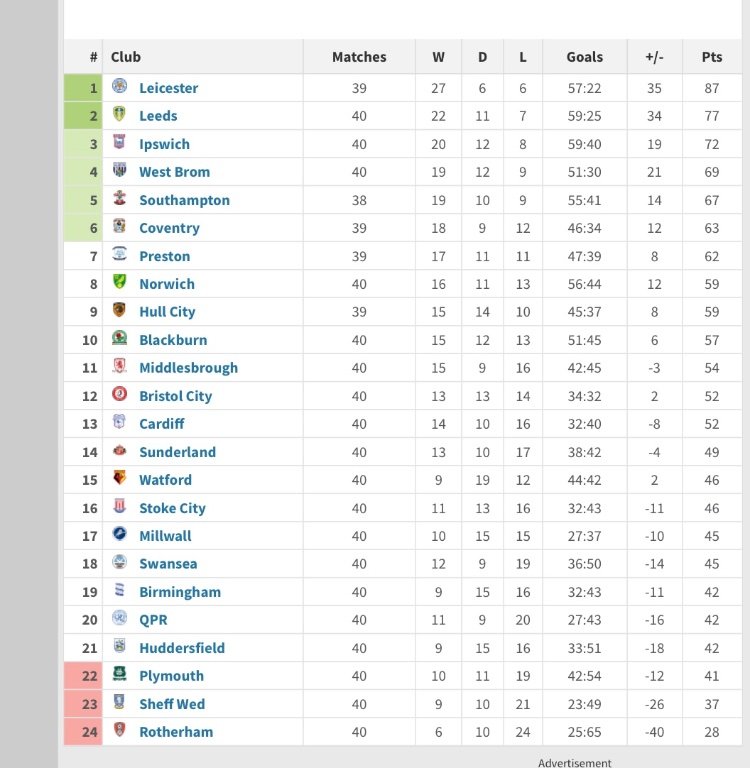
Task: Click the Hull City crest icon
Action: pos(120,311)
